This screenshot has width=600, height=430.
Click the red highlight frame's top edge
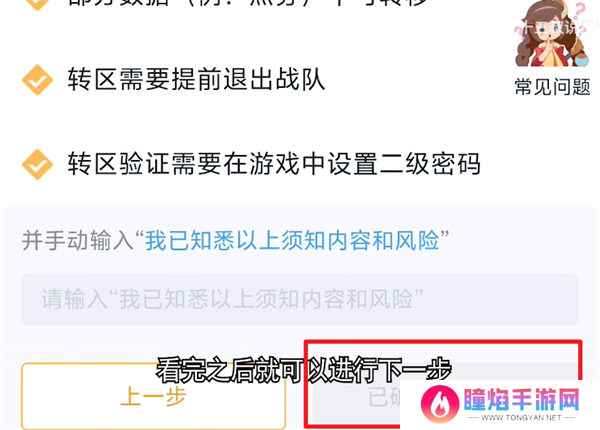pos(443,341)
